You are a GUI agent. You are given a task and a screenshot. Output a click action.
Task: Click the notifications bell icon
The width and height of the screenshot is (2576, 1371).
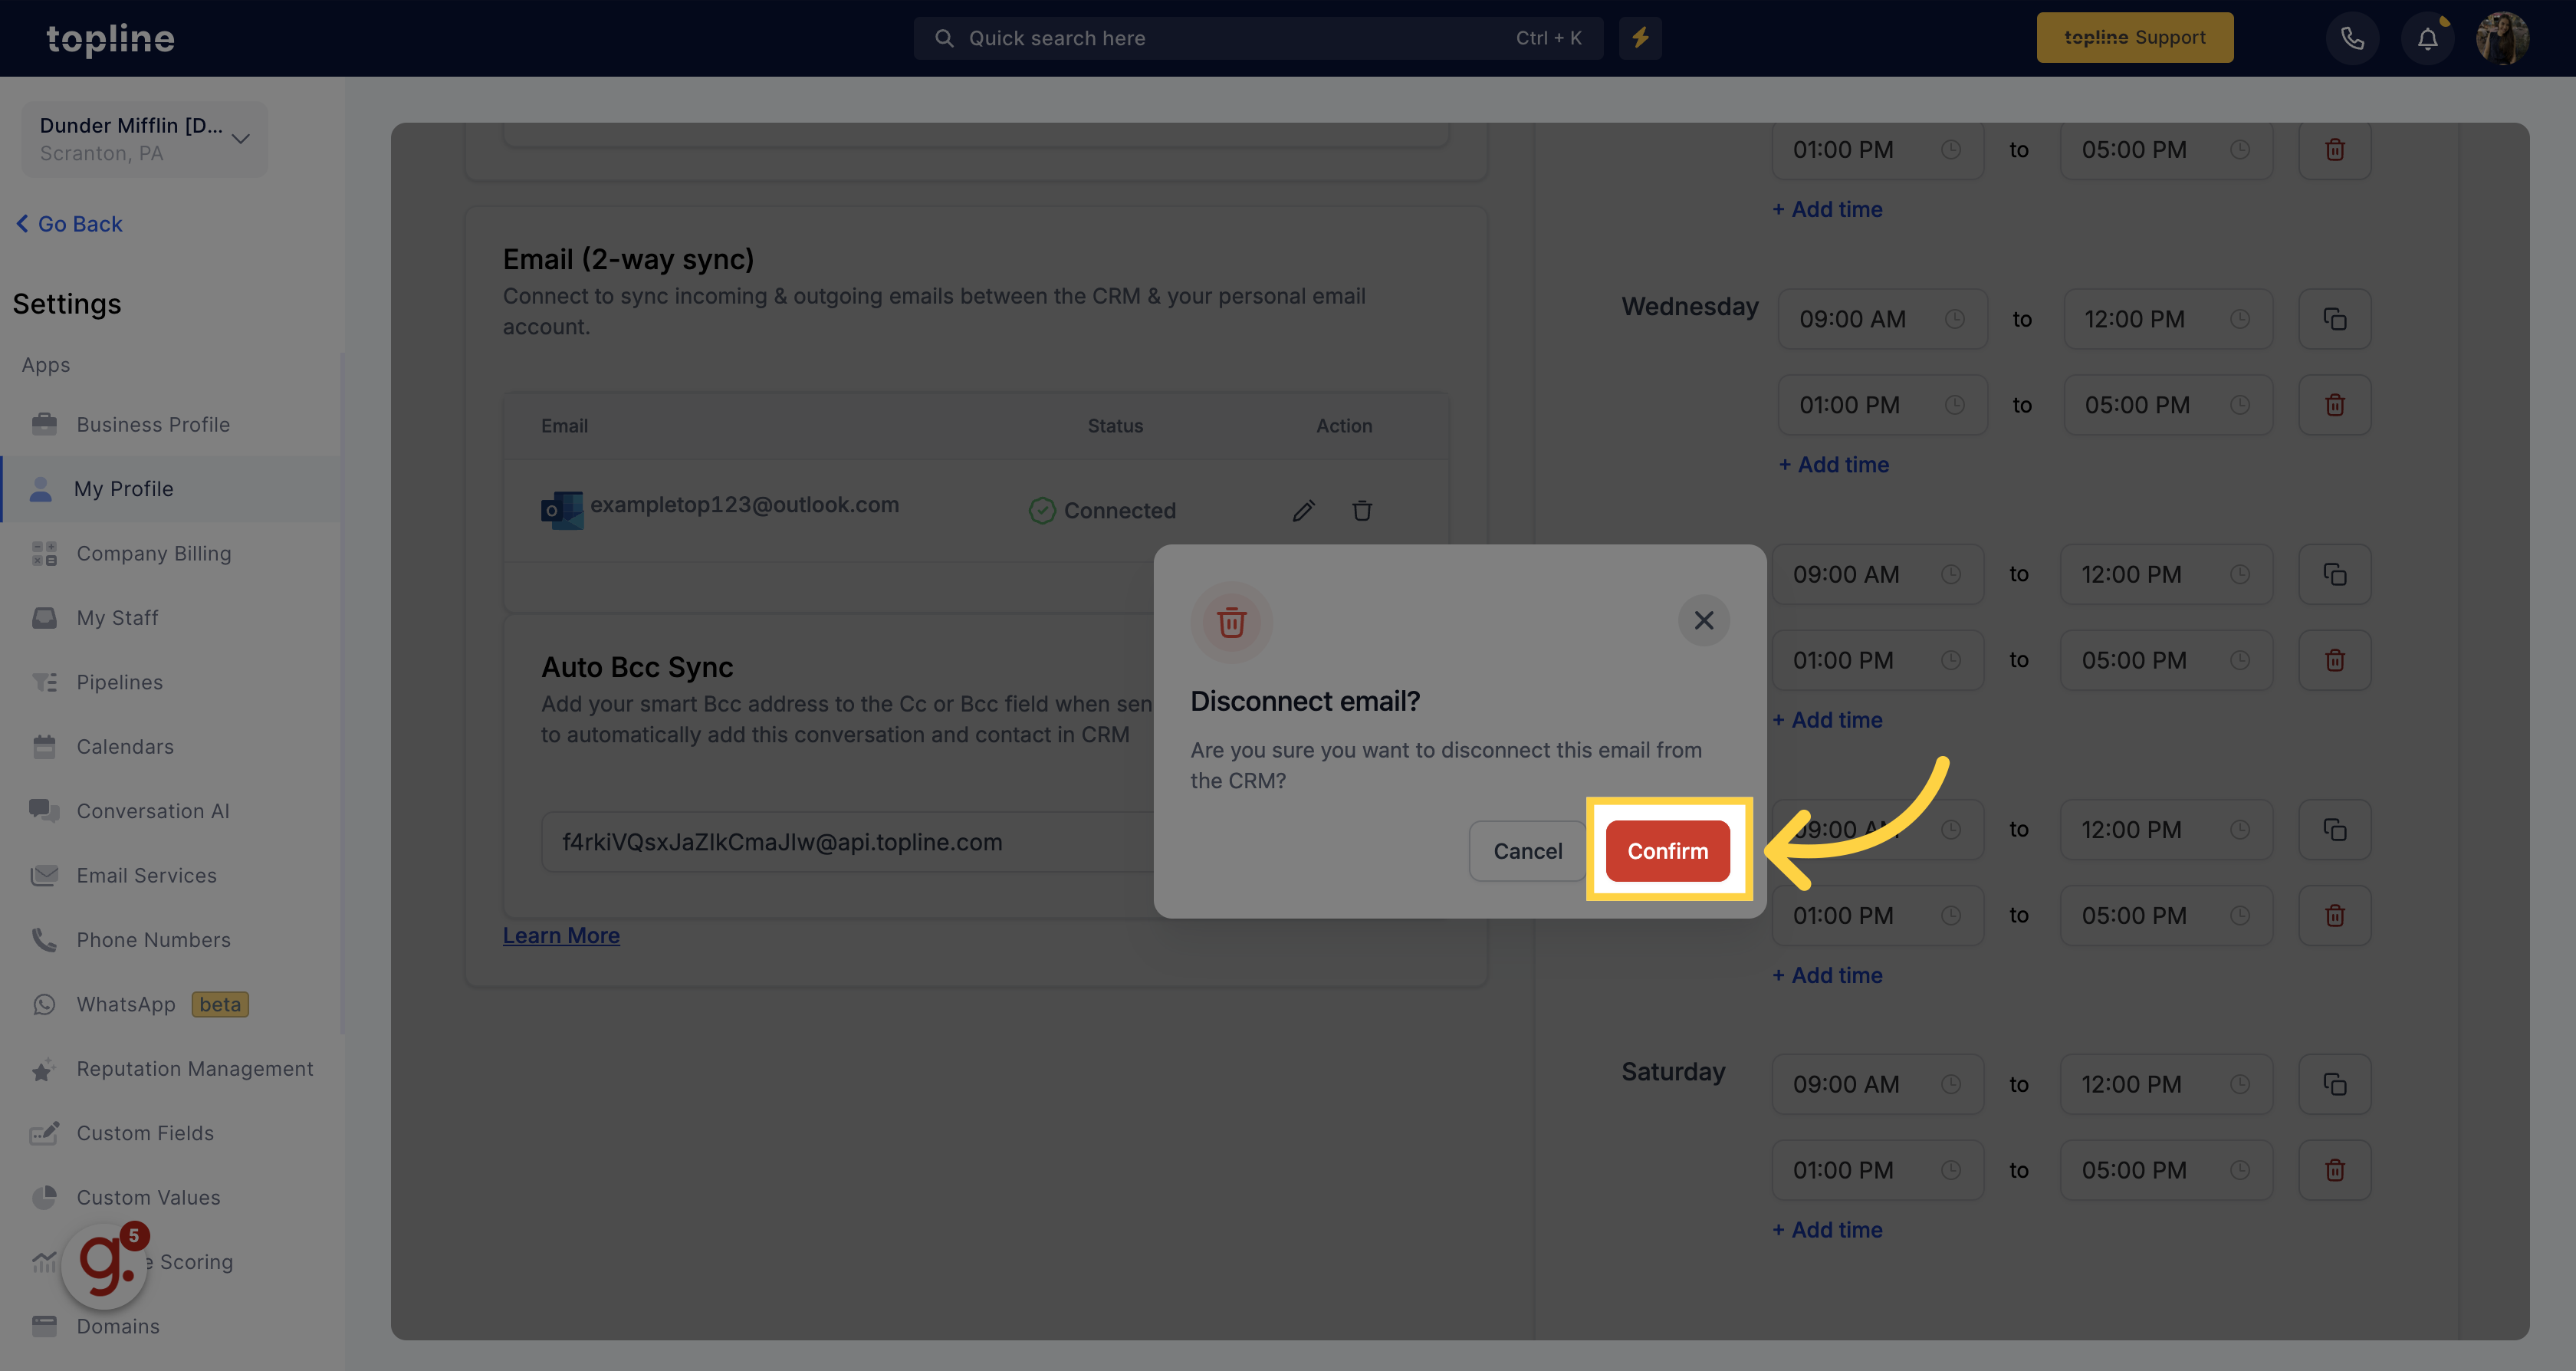tap(2426, 38)
